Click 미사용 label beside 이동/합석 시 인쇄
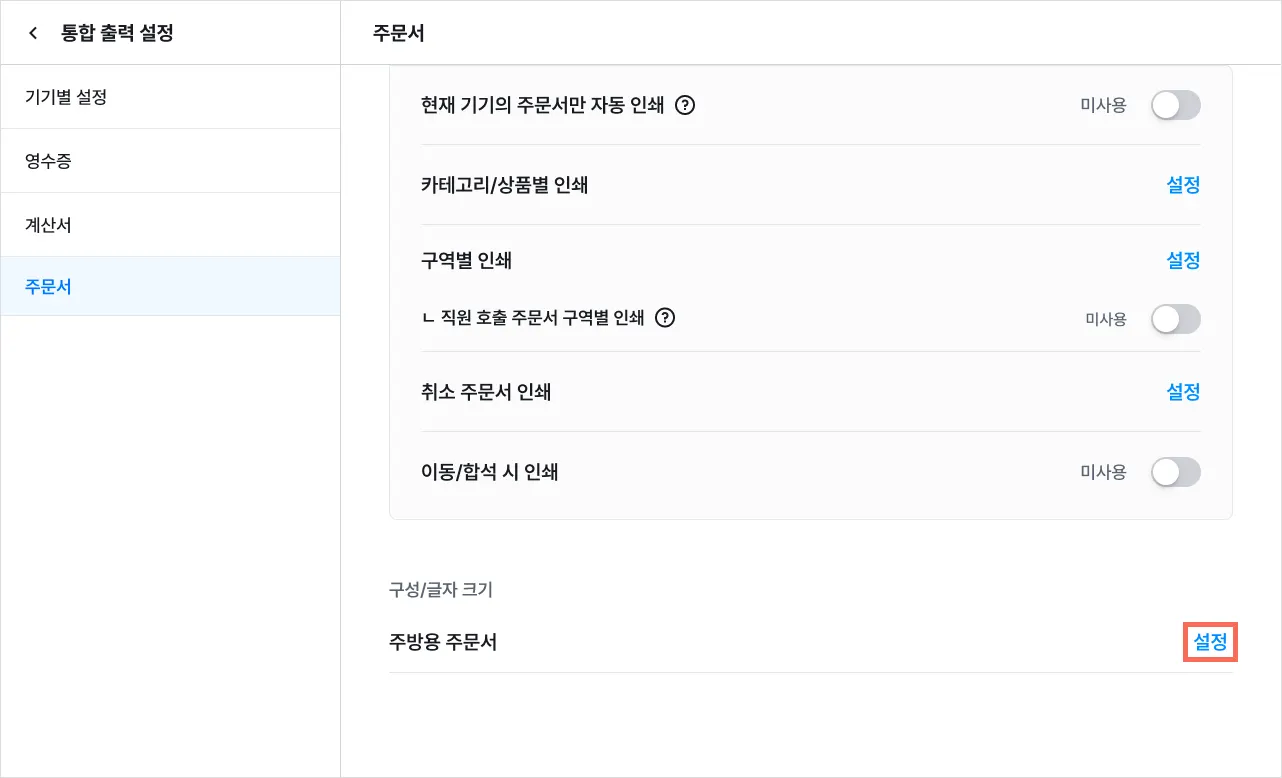 coord(1103,472)
